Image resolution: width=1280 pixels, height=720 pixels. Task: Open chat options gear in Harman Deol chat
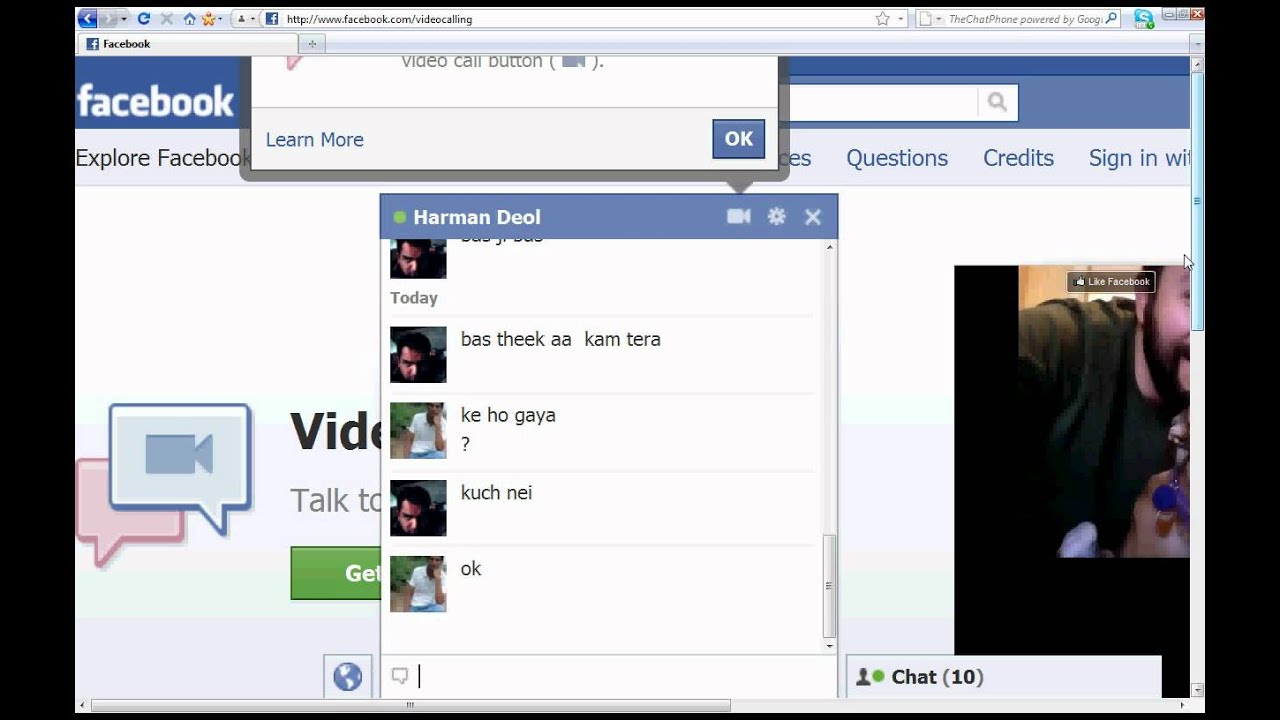pyautogui.click(x=776, y=216)
